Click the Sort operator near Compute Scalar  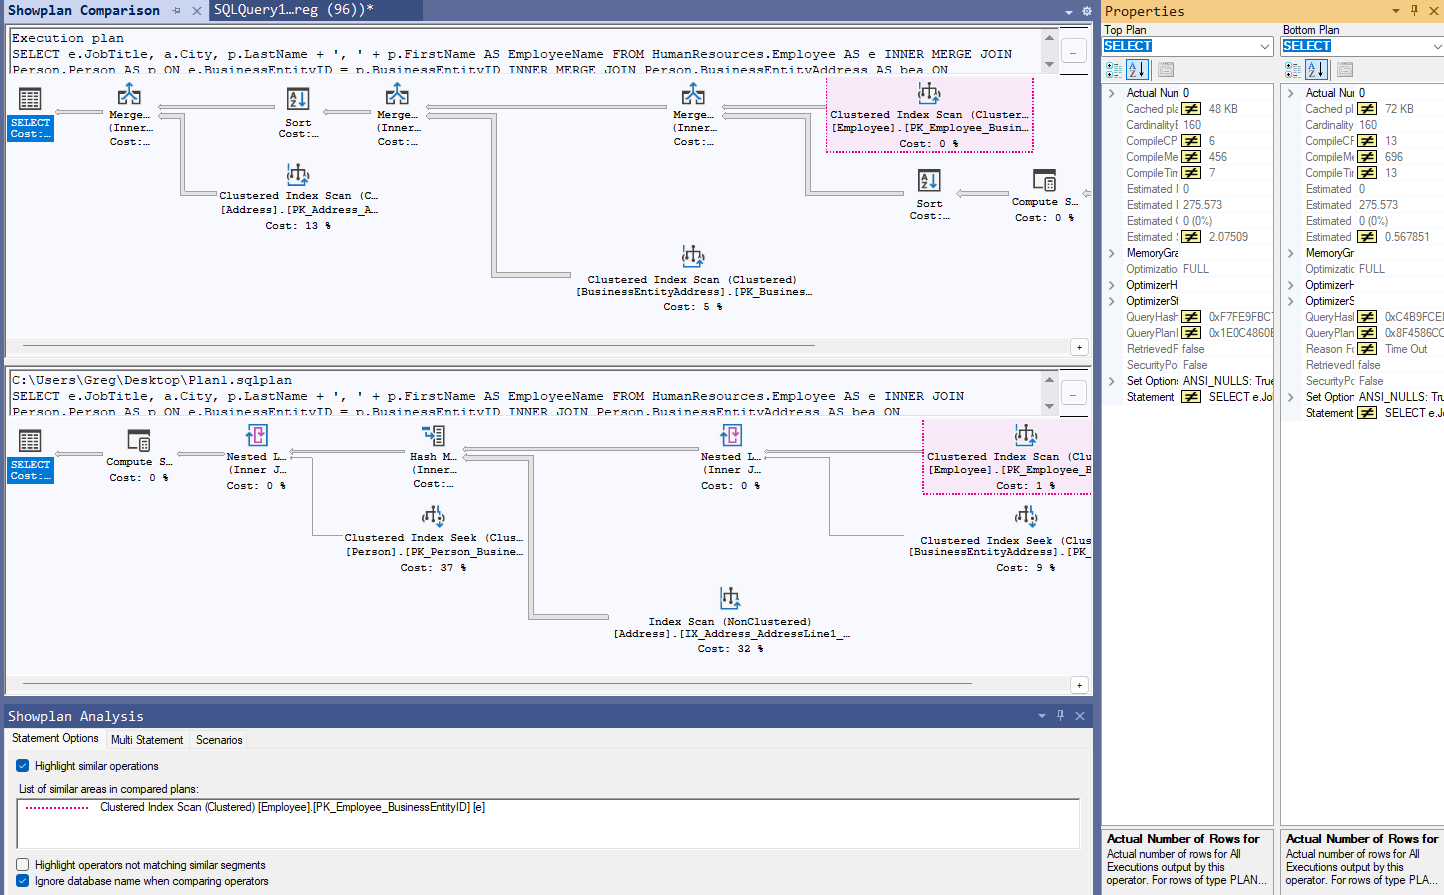tap(929, 194)
